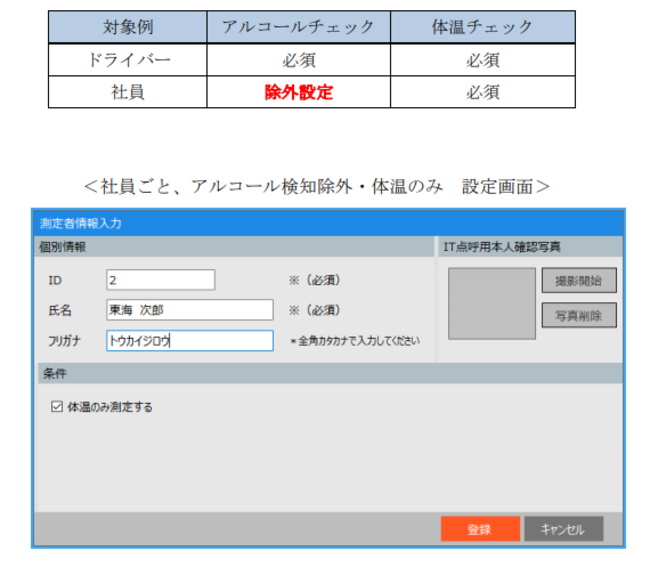Click the 対象例 table header cell
650x575 pixels.
click(127, 27)
